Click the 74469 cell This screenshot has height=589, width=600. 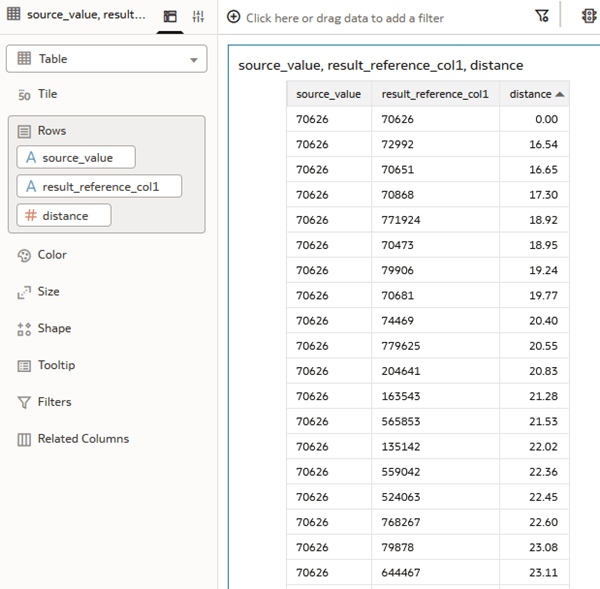tap(435, 321)
